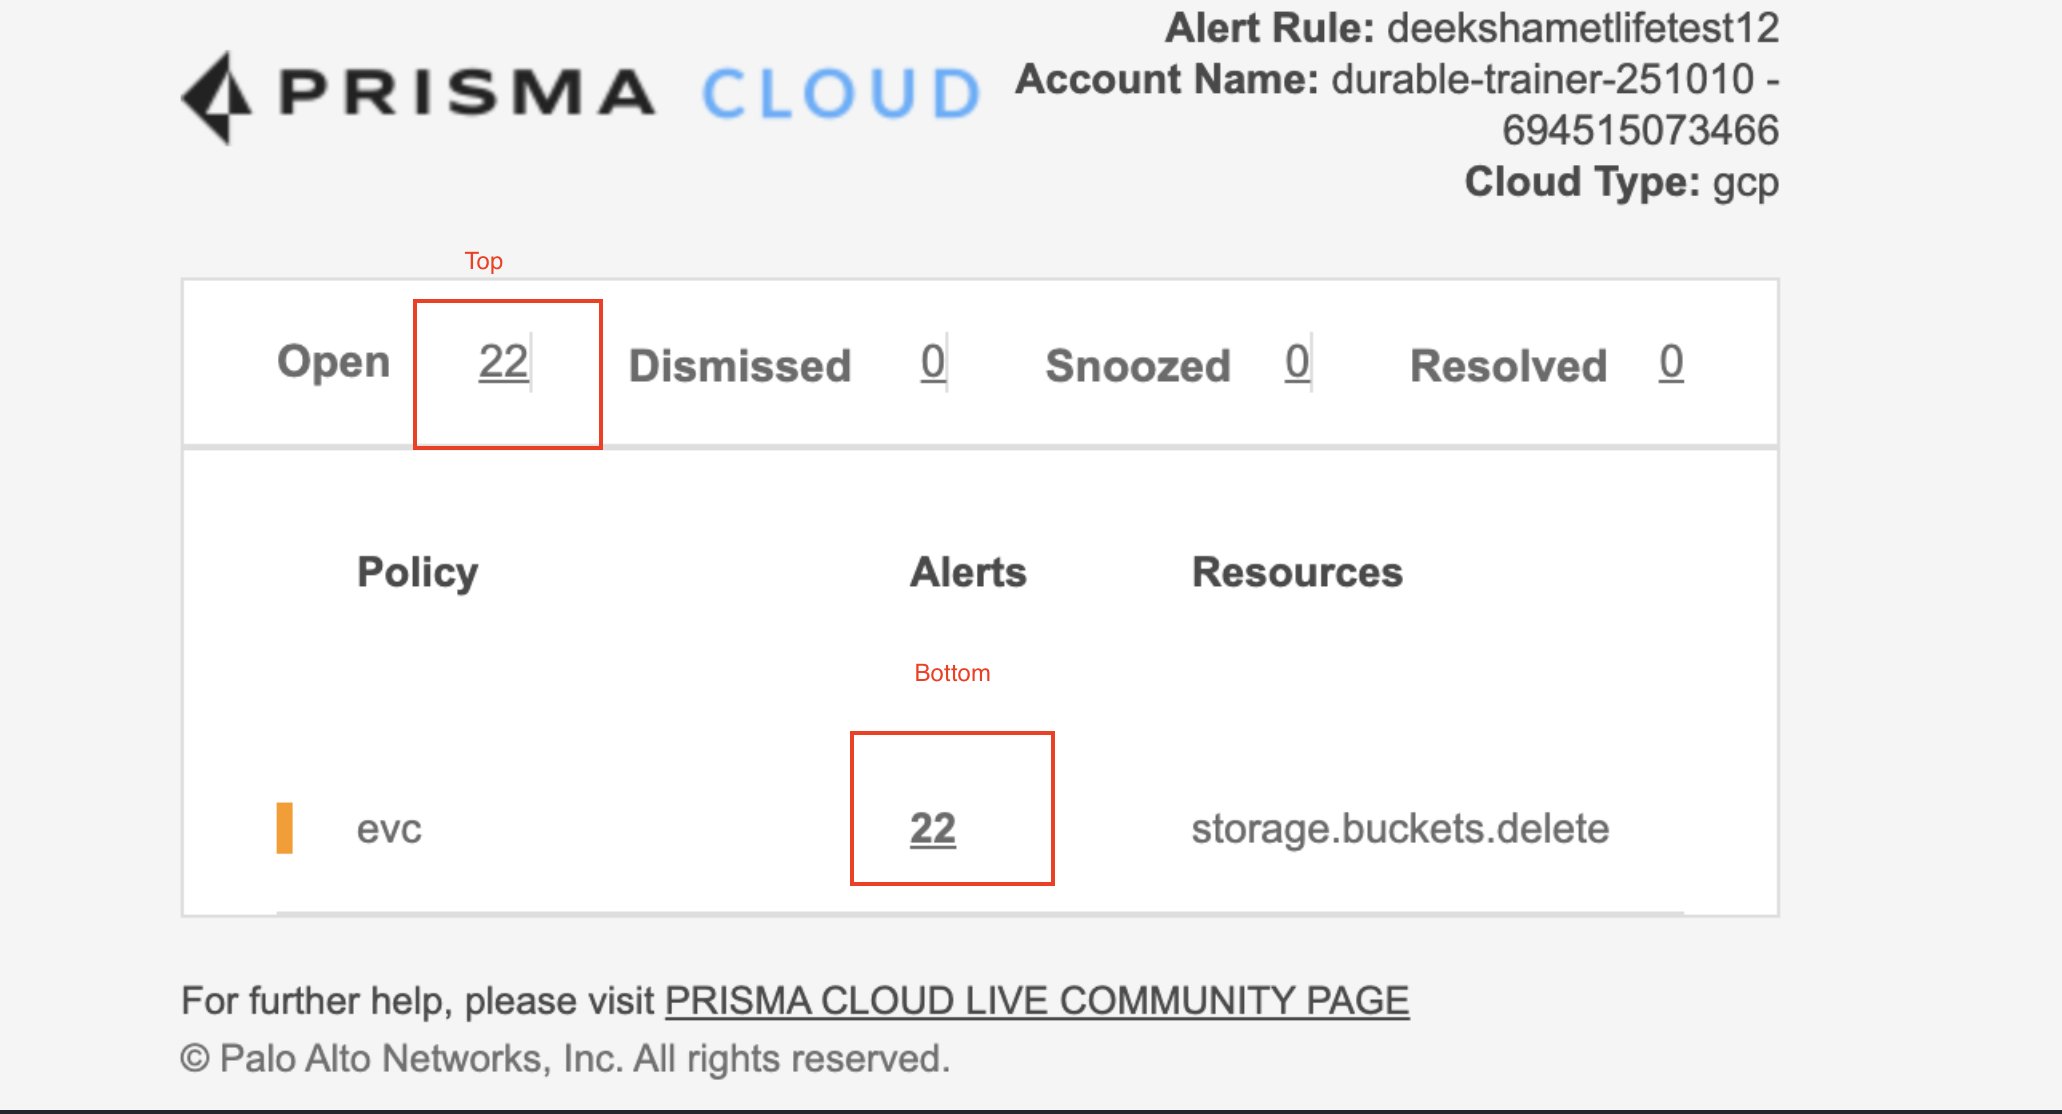Click the Prisma Cloud logo icon
Viewport: 2062px width, 1114px height.
click(x=216, y=97)
